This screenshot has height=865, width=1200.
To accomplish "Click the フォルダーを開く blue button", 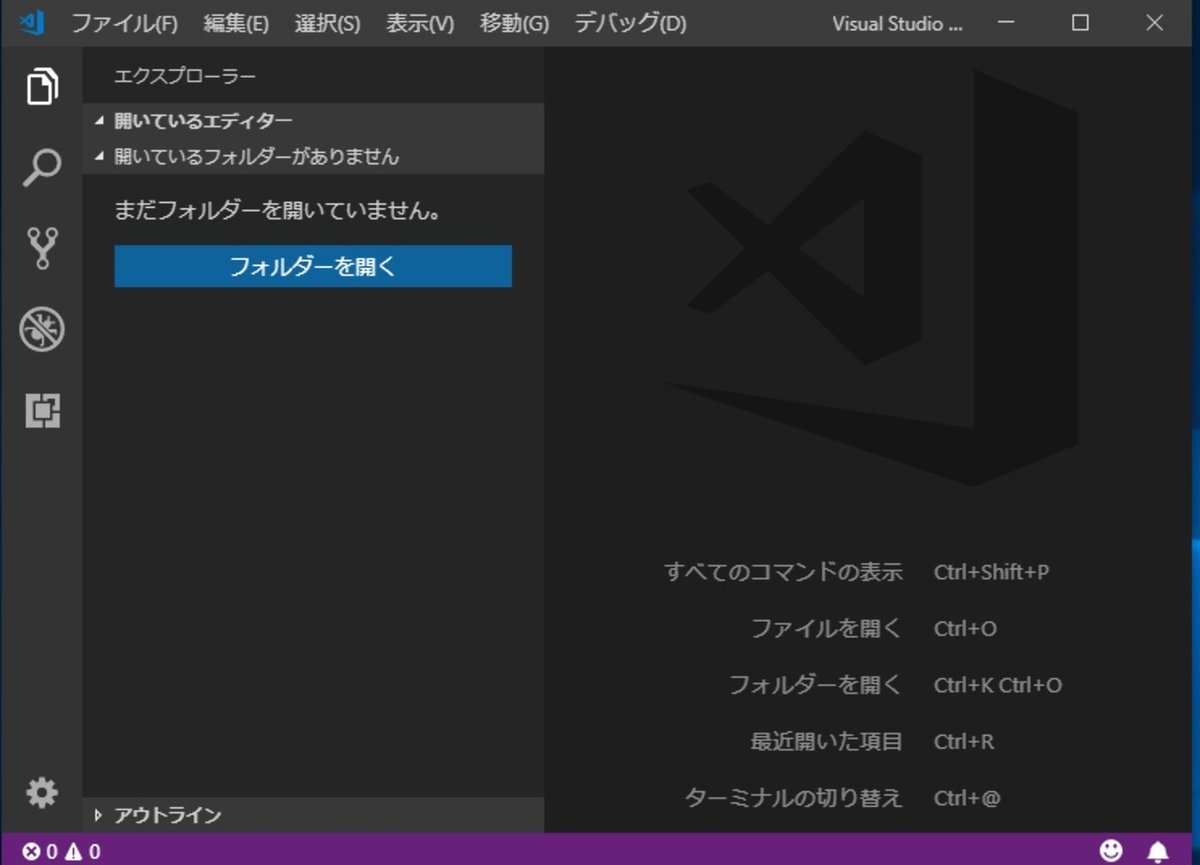I will click(313, 266).
